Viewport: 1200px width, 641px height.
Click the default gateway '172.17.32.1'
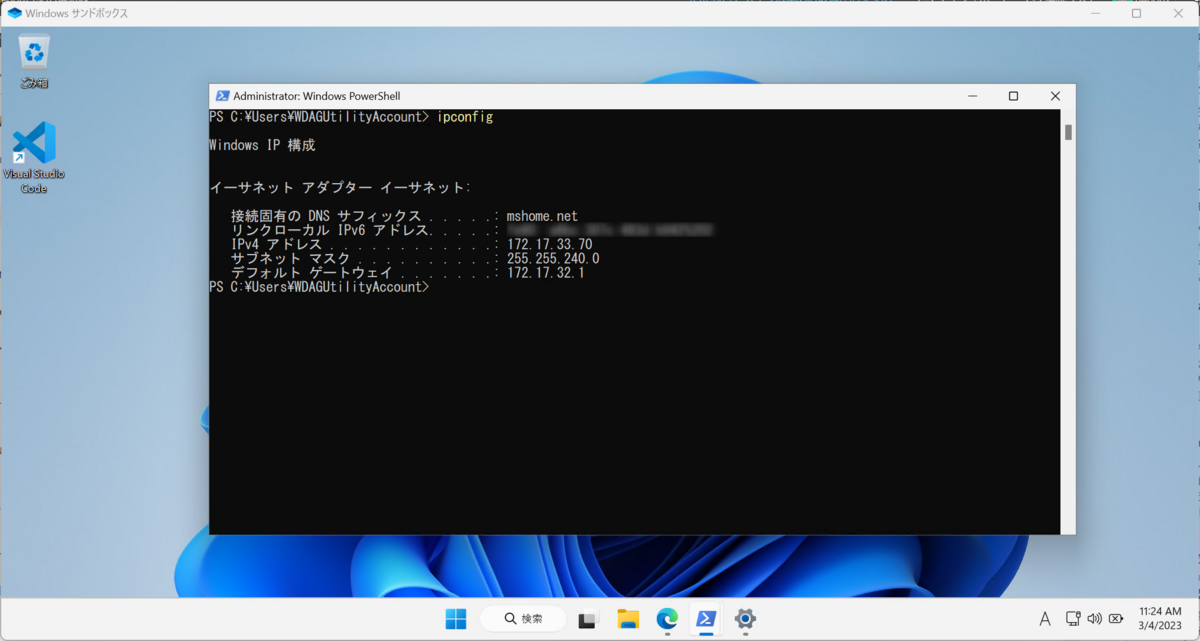[x=546, y=272]
